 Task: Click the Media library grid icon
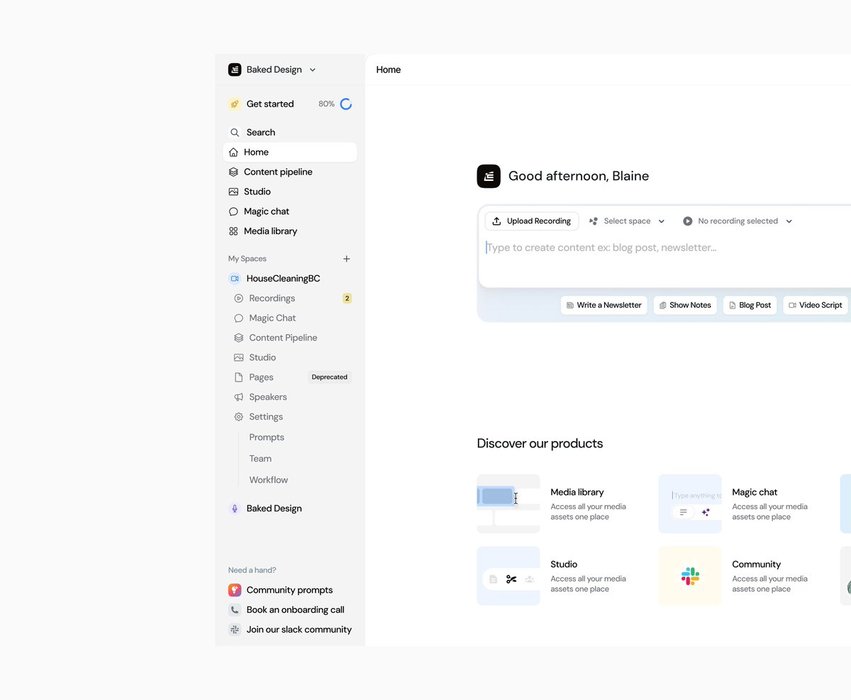pyautogui.click(x=233, y=231)
